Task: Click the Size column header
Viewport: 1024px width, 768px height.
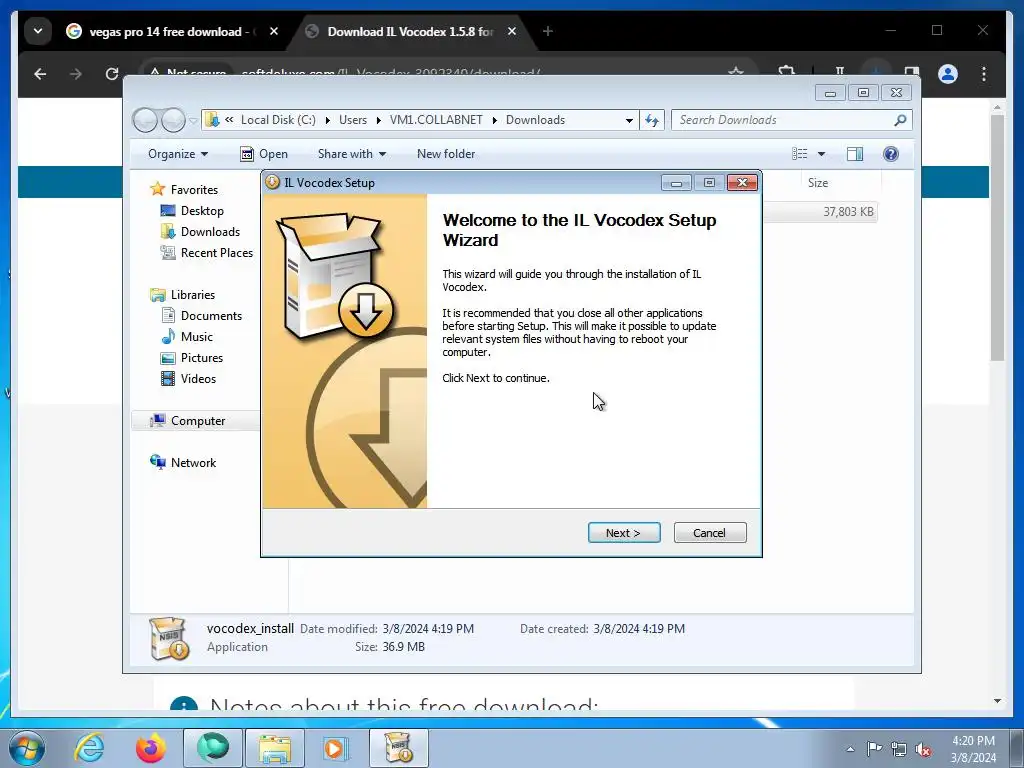Action: [818, 183]
